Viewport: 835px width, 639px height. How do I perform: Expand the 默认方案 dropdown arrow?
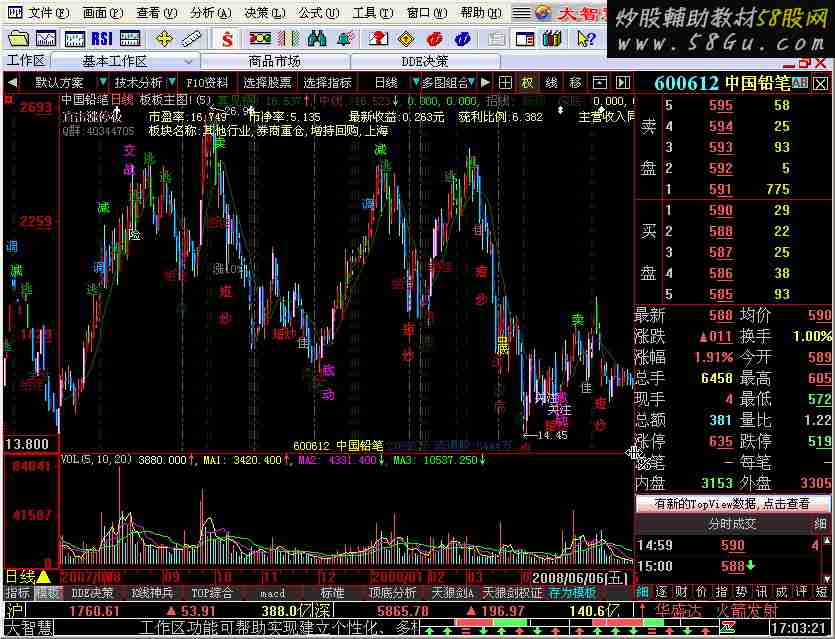(x=102, y=83)
